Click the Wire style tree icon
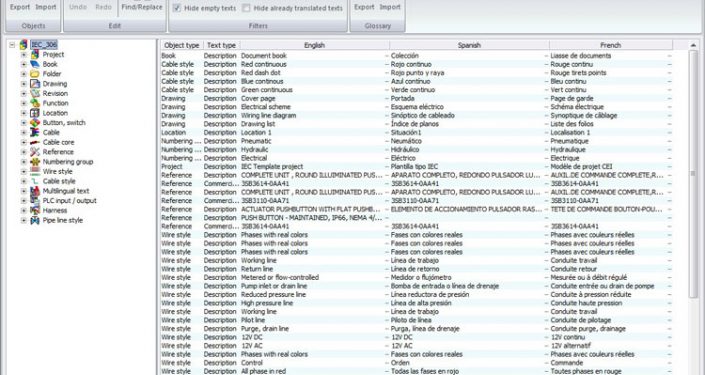705x375 pixels. [x=35, y=171]
